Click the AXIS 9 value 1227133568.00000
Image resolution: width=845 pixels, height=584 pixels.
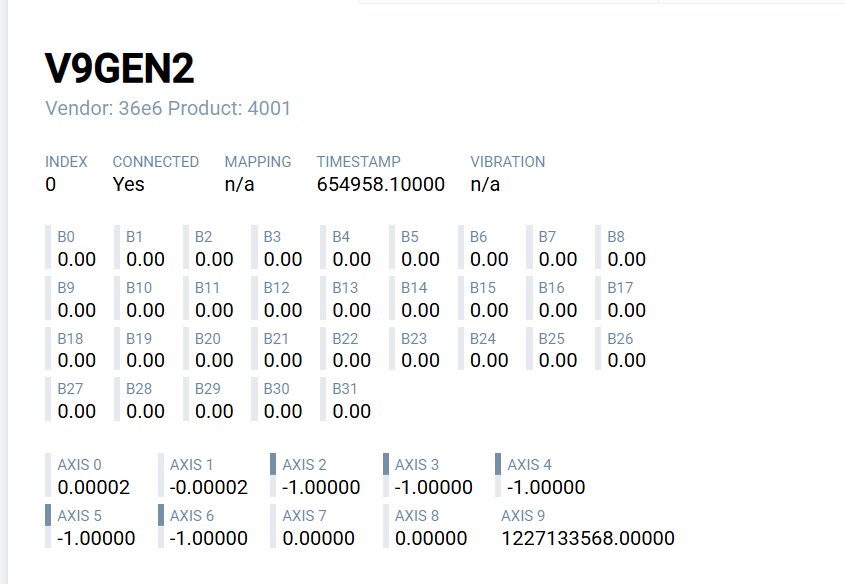[x=588, y=539]
